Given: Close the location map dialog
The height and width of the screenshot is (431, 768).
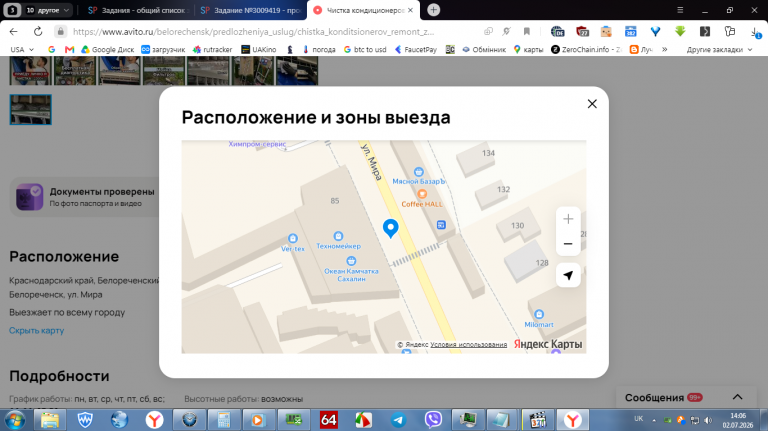Looking at the screenshot, I should pos(592,104).
